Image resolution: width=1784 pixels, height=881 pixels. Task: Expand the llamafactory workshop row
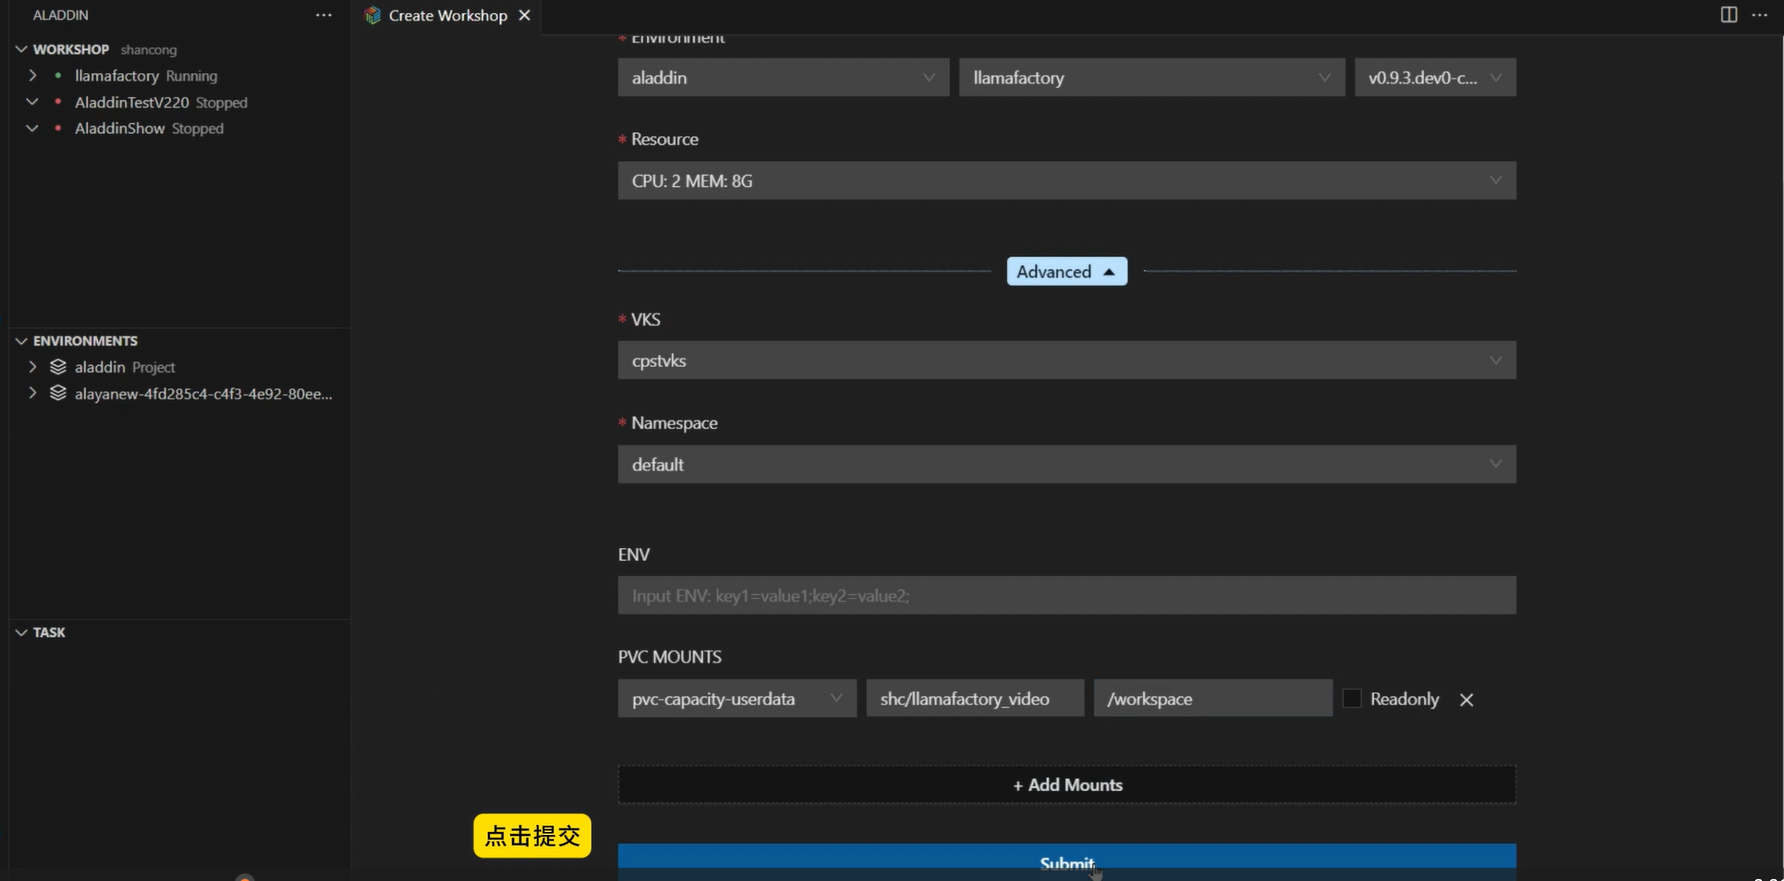[x=32, y=75]
